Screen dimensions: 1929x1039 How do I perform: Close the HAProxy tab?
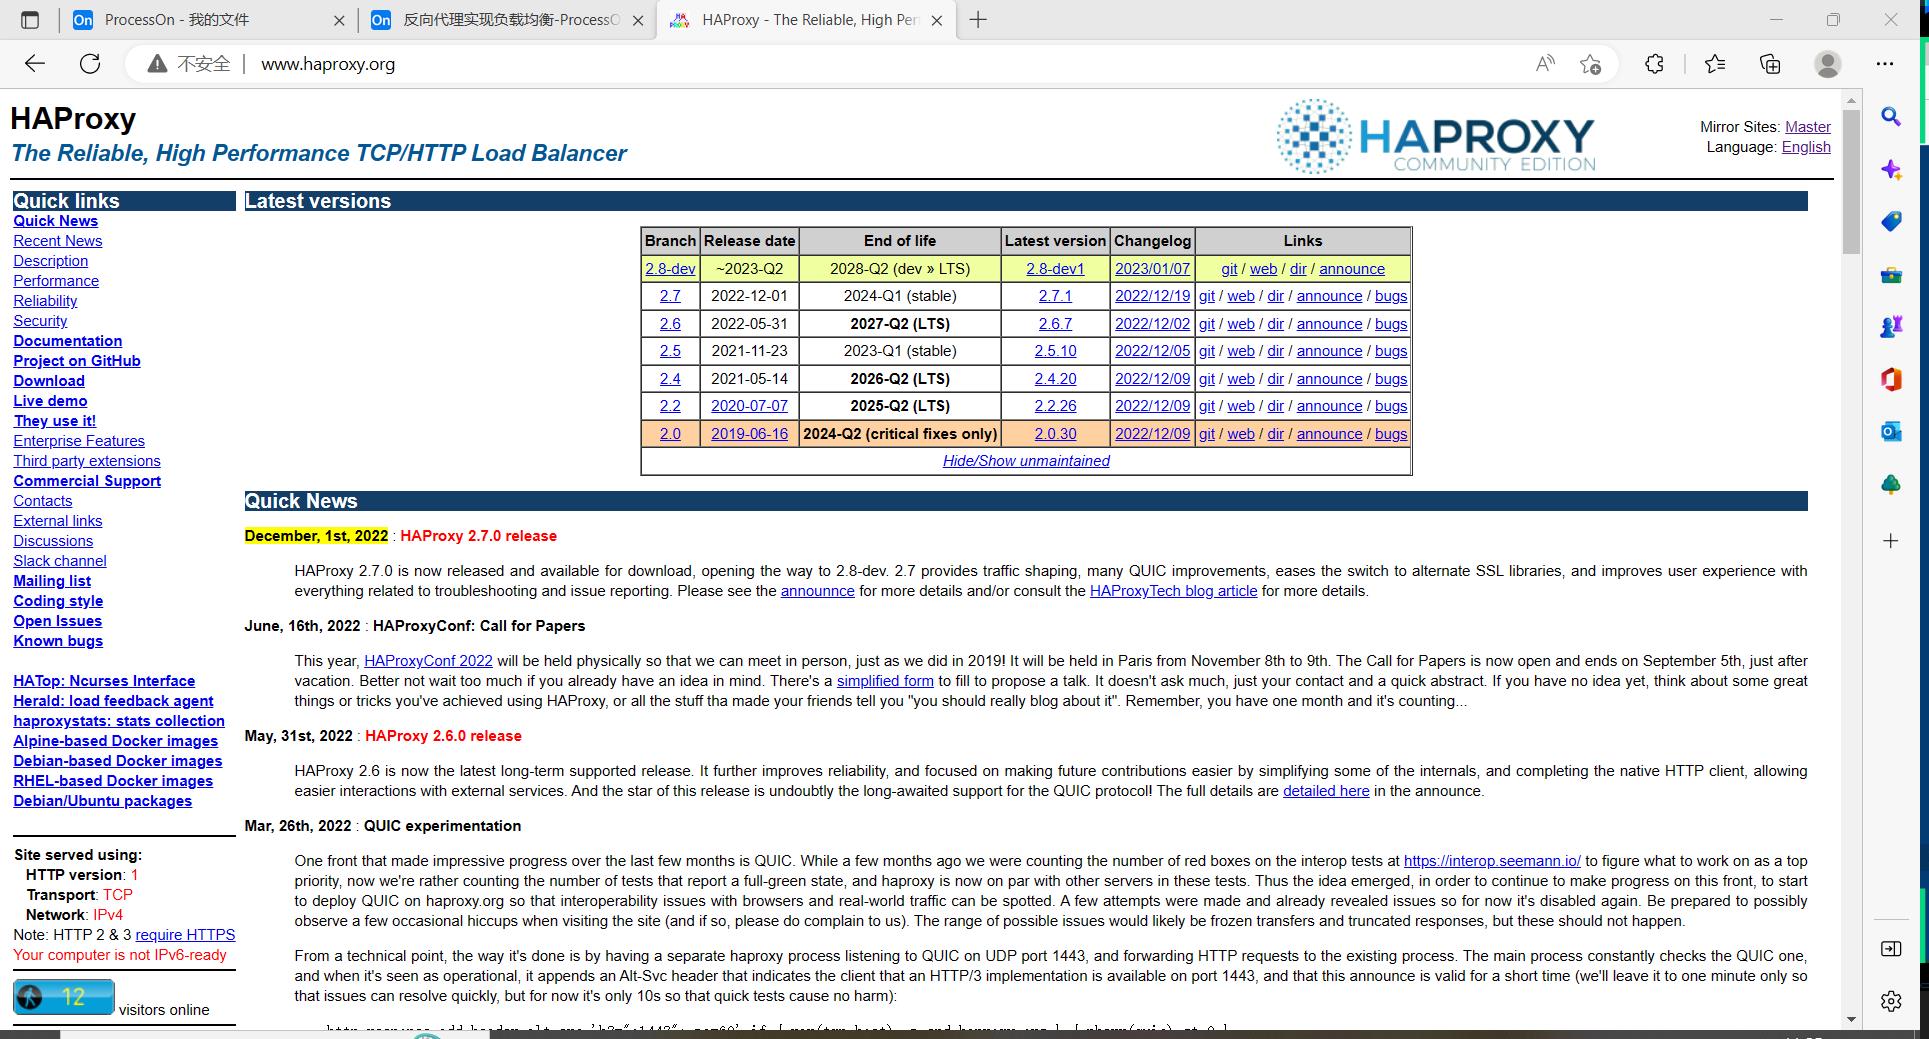pyautogui.click(x=936, y=20)
